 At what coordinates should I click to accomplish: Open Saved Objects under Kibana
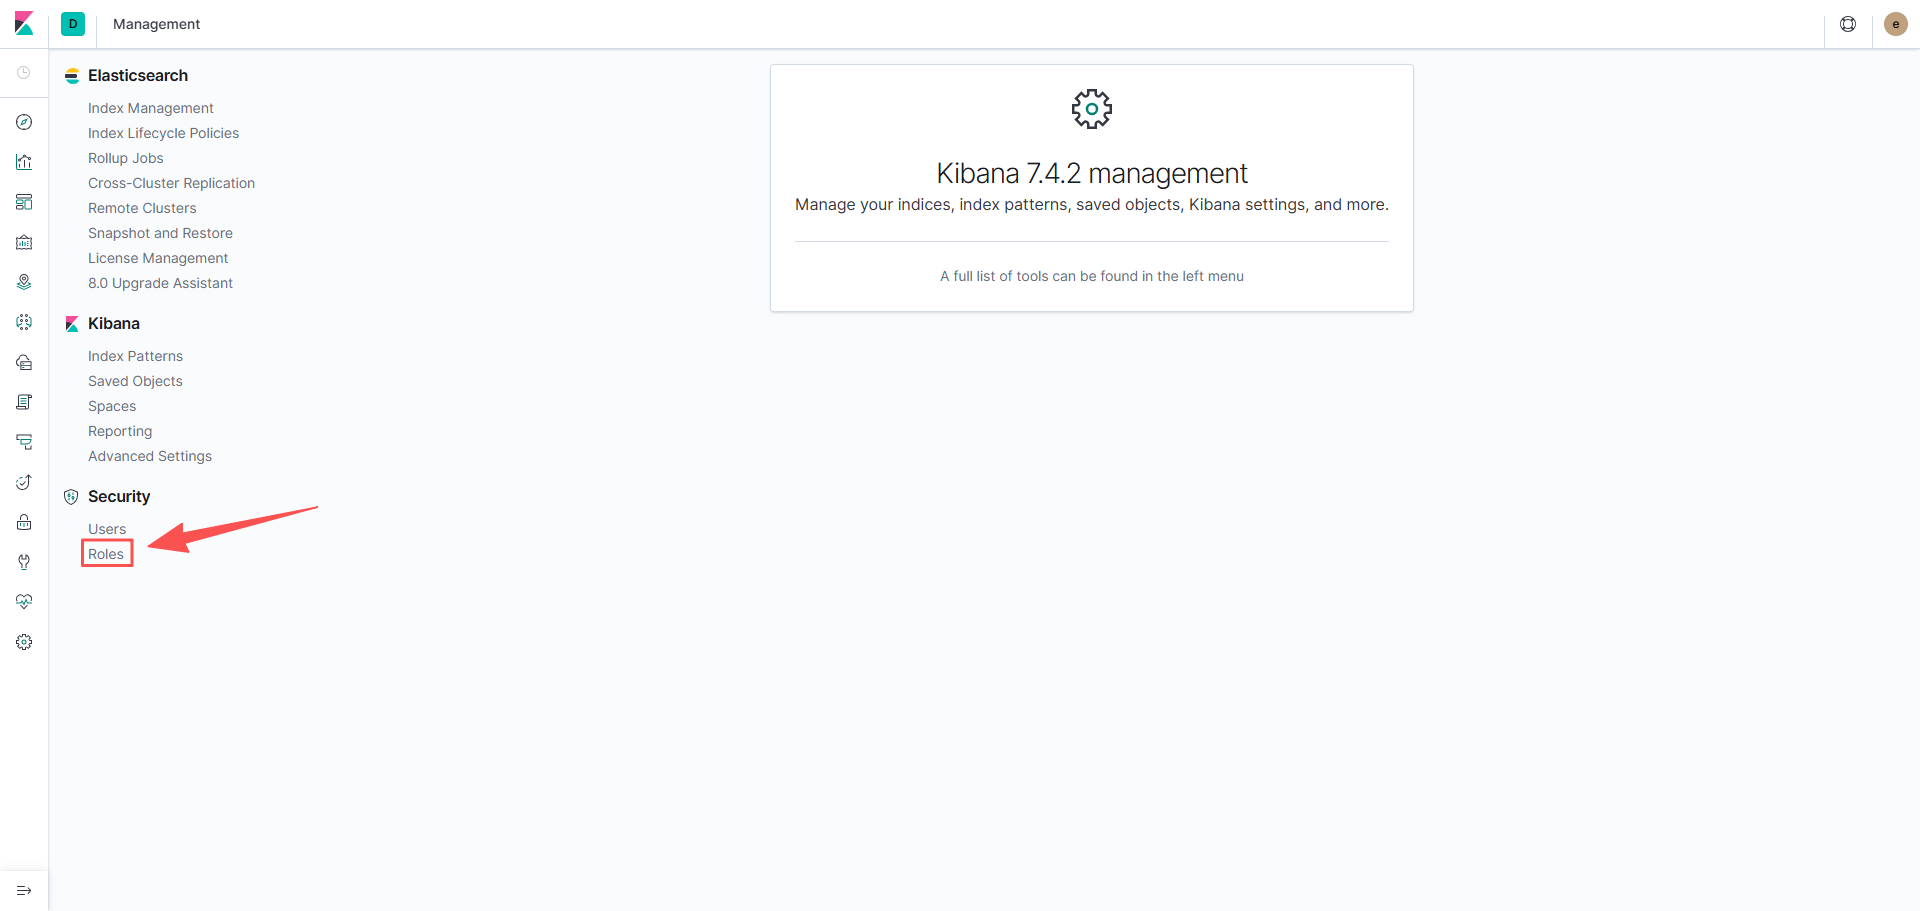point(135,381)
